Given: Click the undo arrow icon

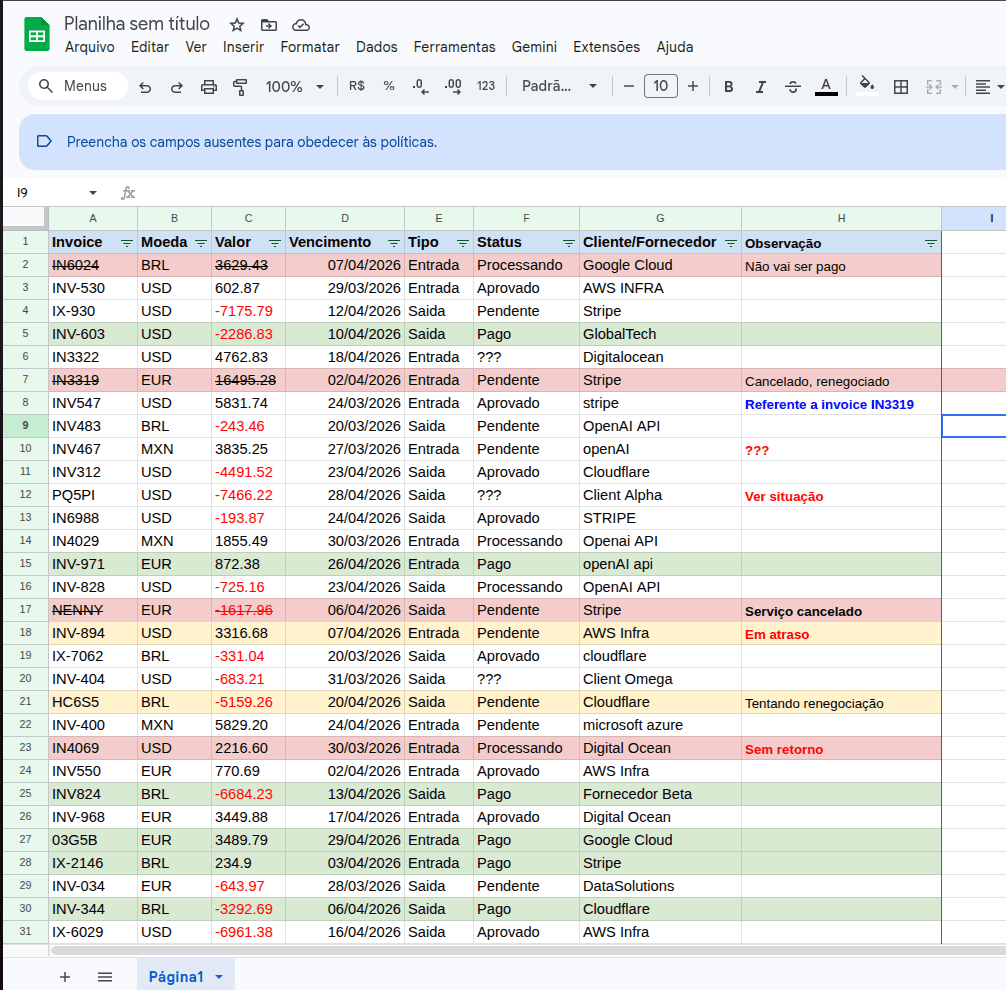Looking at the screenshot, I should [x=145, y=87].
